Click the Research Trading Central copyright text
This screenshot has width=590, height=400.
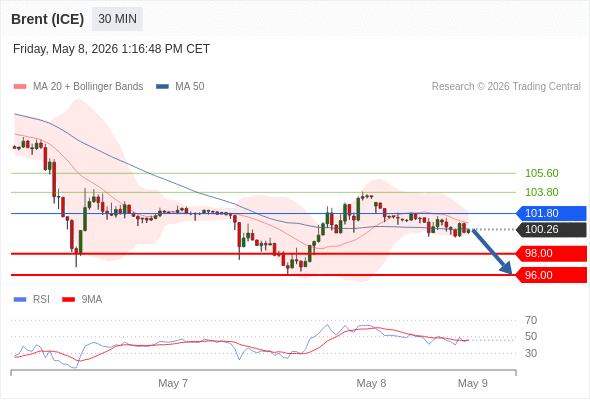point(506,87)
